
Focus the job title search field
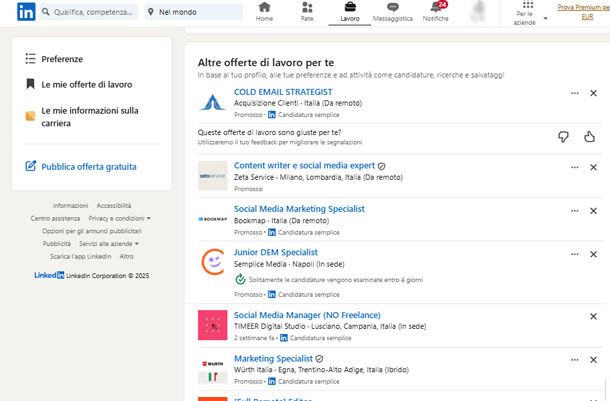(88, 12)
